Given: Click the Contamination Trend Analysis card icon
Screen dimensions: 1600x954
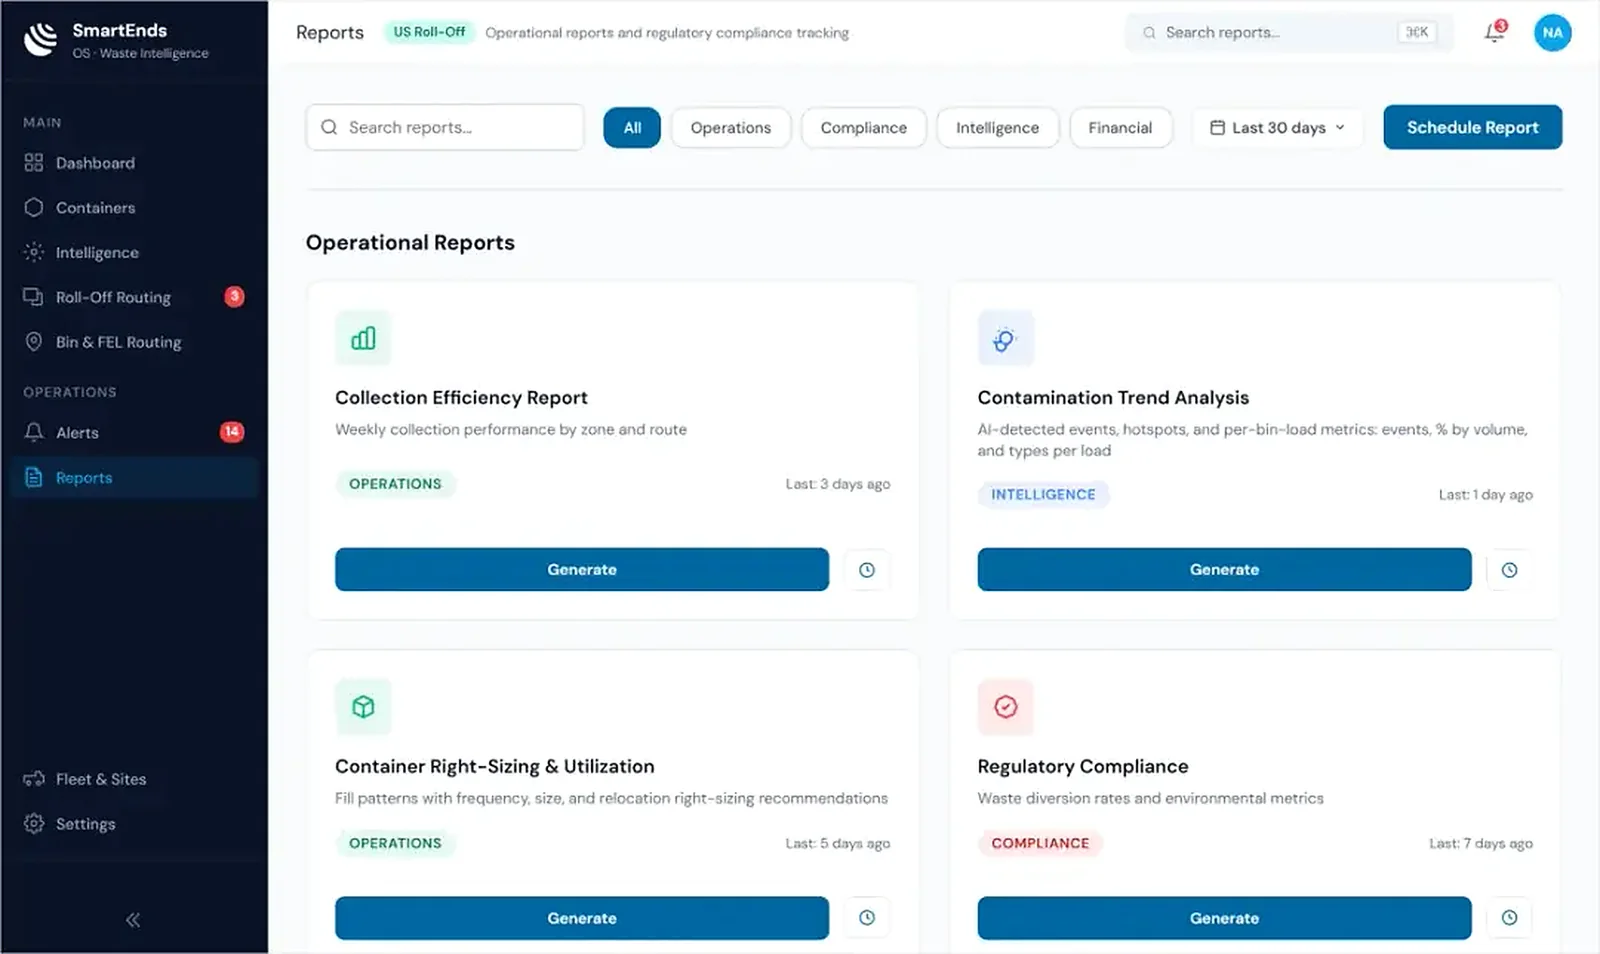Looking at the screenshot, I should click(1005, 338).
